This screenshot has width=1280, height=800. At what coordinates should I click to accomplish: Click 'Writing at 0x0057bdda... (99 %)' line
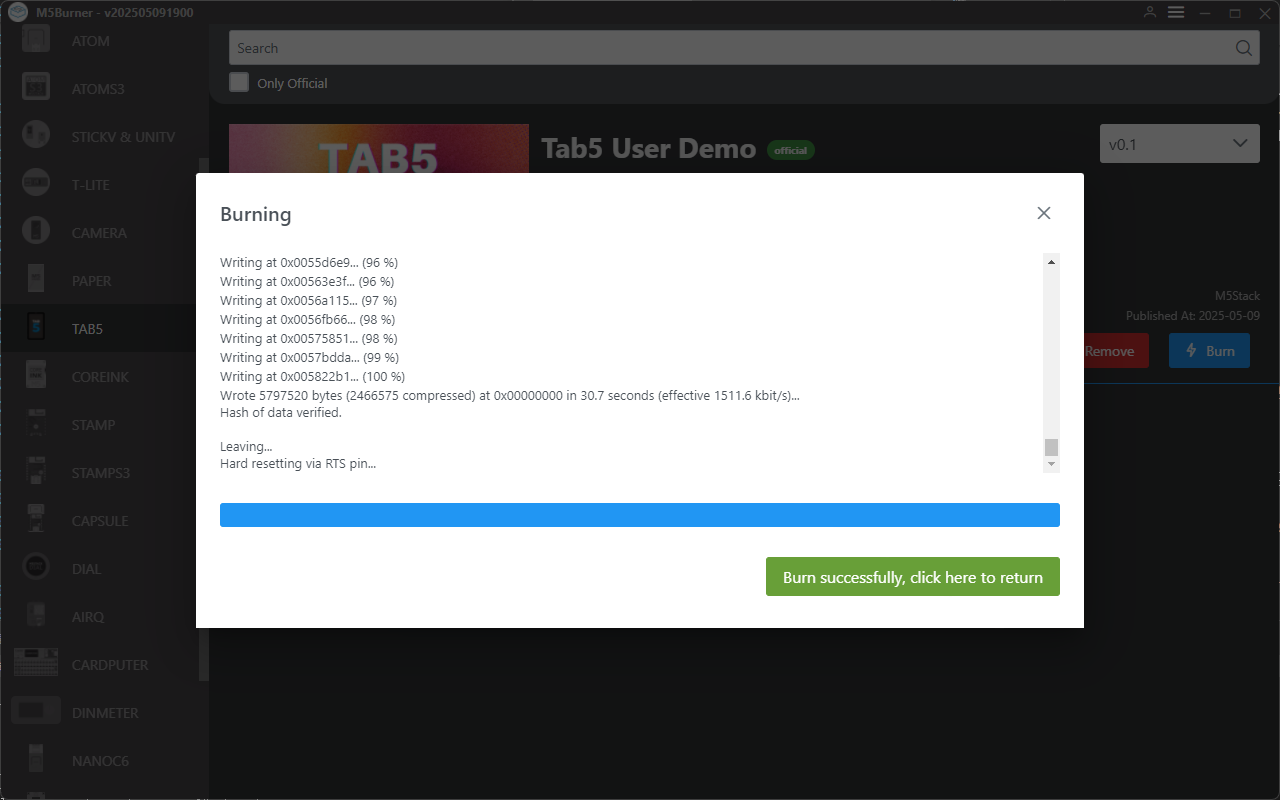coord(309,358)
